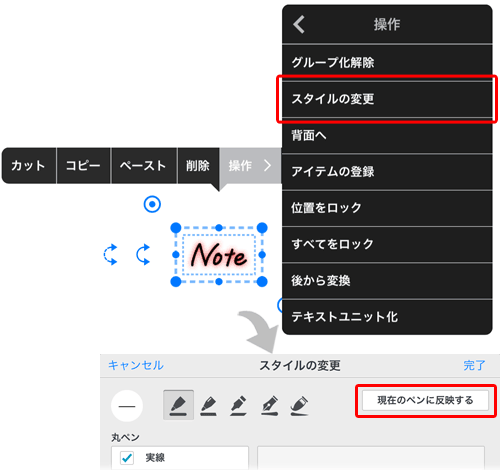Screen dimensions: 500x470
Task: Click the handwritten Note object
Action: coord(219,255)
